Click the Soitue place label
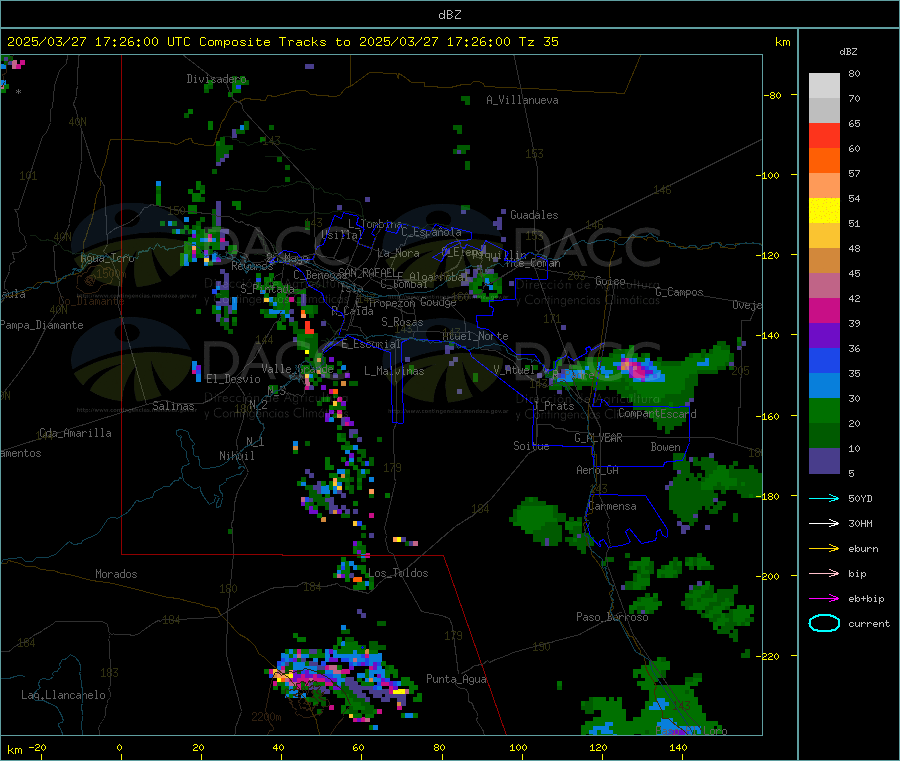The width and height of the screenshot is (900, 761). (532, 446)
